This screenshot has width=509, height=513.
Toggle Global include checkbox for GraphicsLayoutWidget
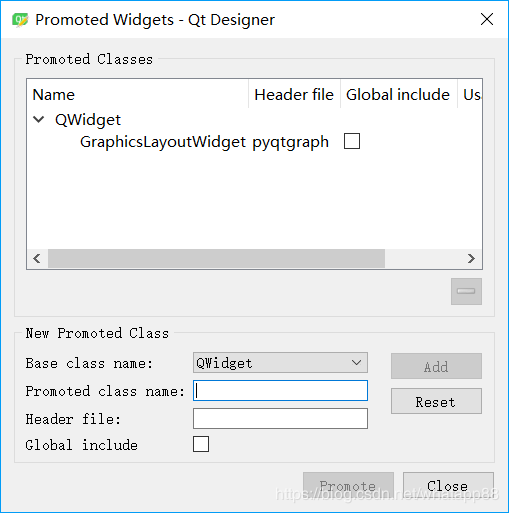click(x=352, y=141)
